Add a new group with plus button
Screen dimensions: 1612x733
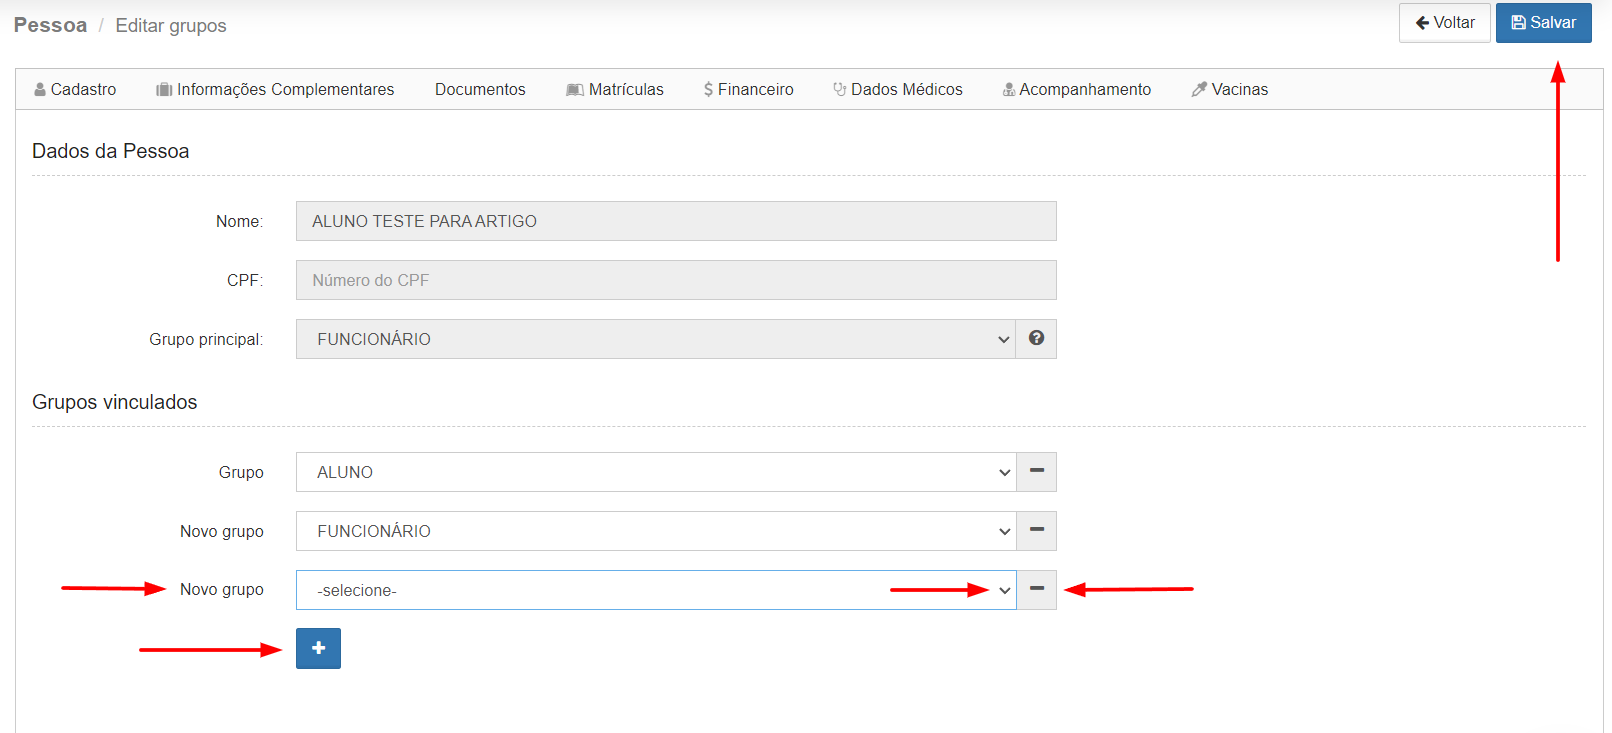(x=318, y=648)
